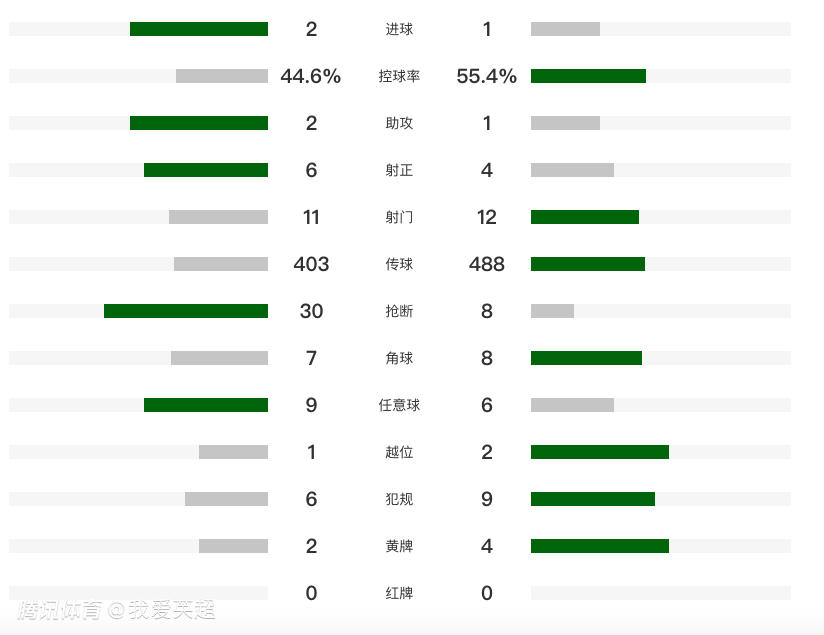Click the 任意球 row label
The image size is (824, 635).
399,405
